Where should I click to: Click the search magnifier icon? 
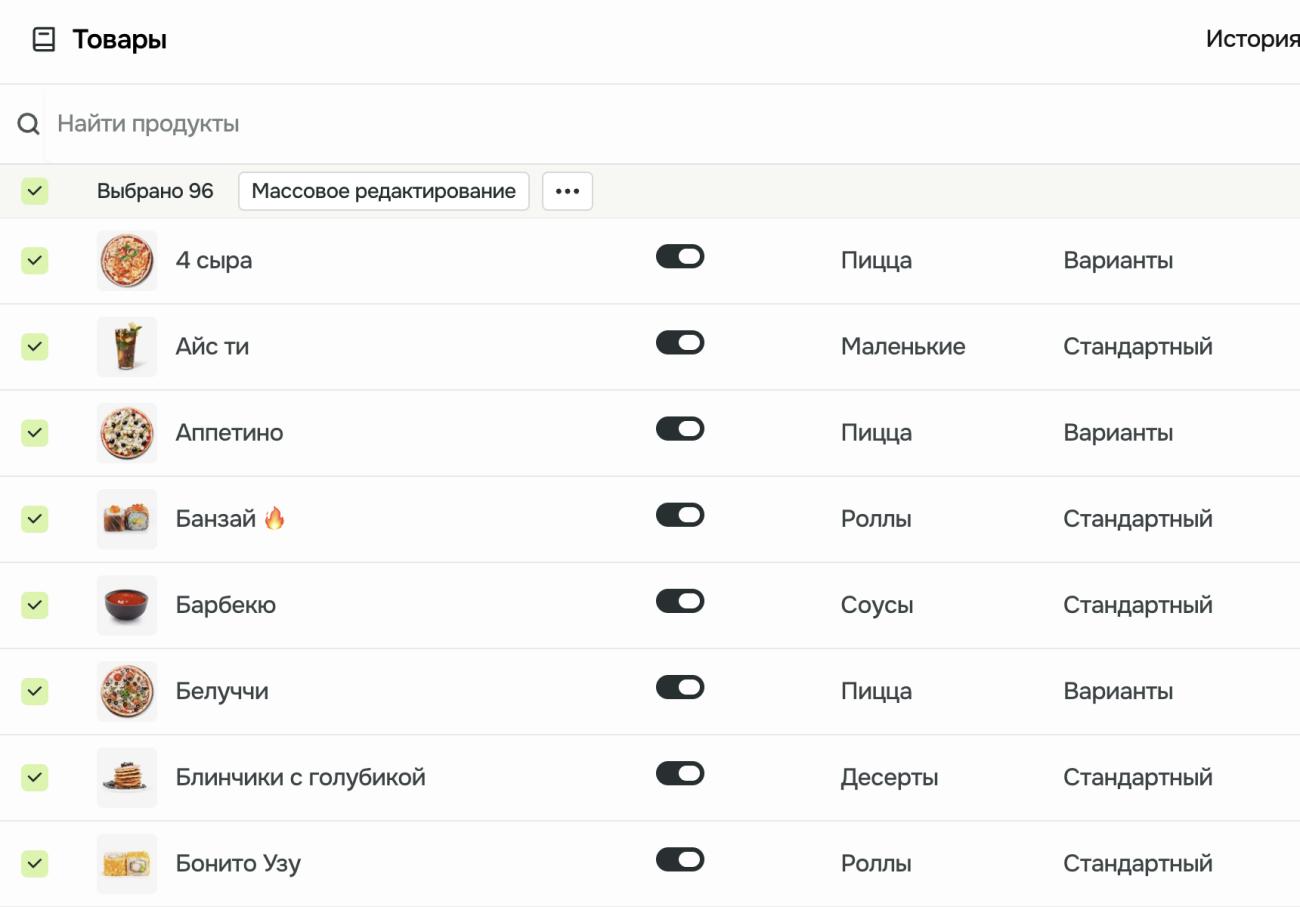coord(29,124)
